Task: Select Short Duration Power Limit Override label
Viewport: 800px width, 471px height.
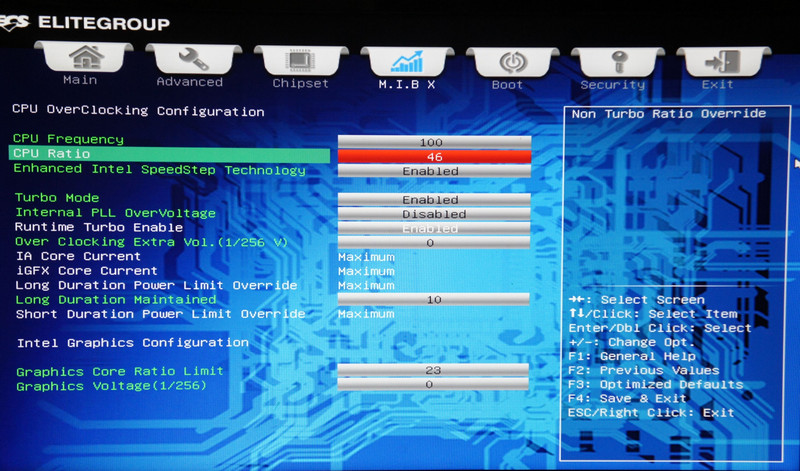Action: 160,314
